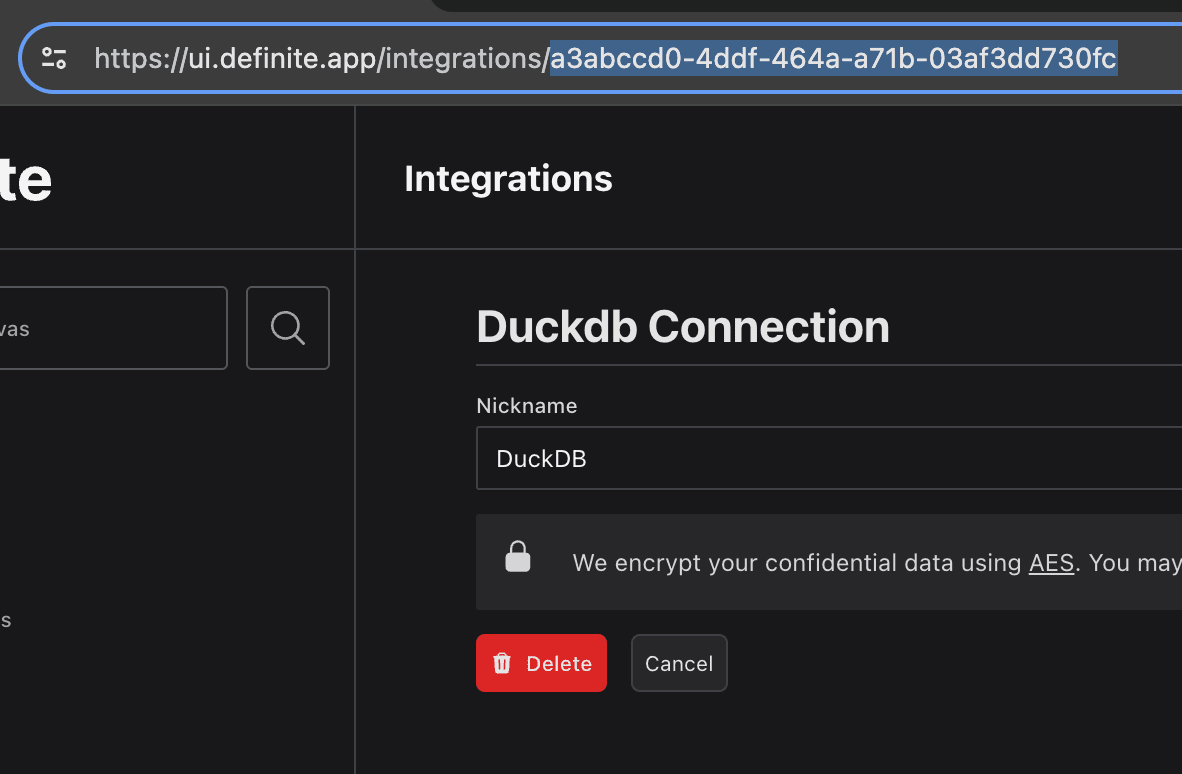Cancel the Duckdb connection edit

click(679, 663)
